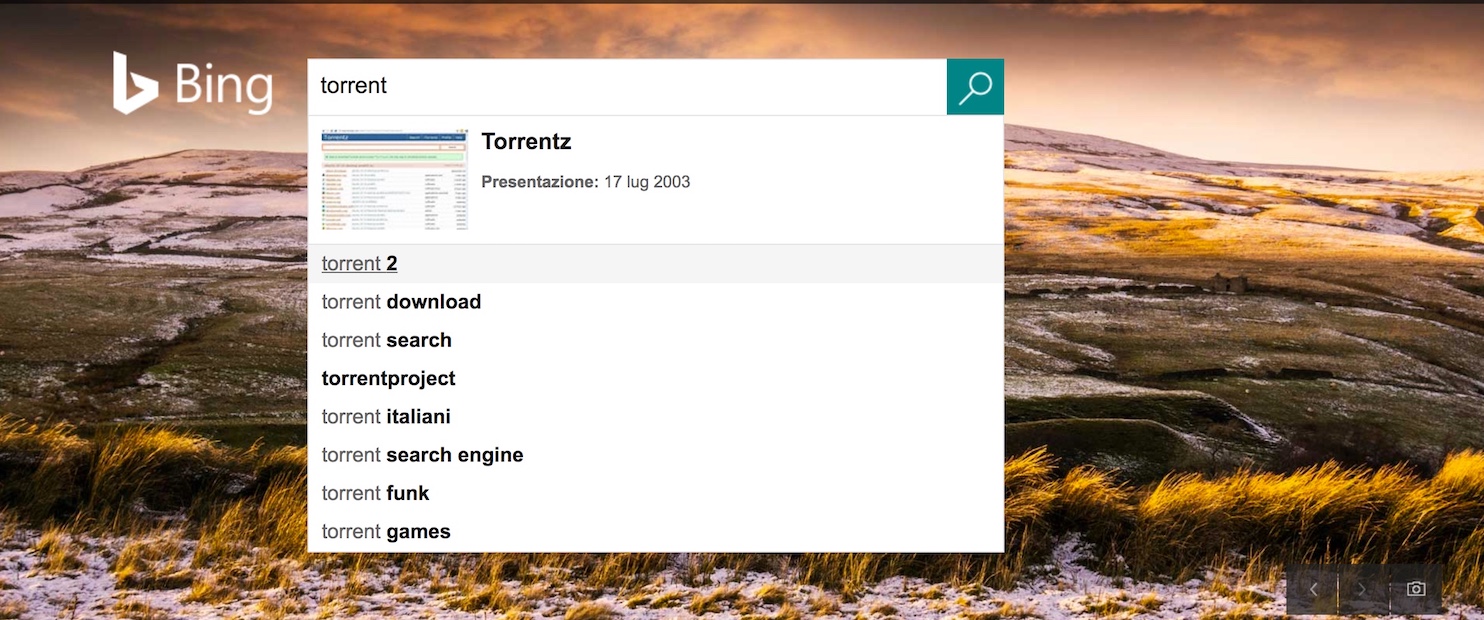Click the magnifying glass search button
Image resolution: width=1484 pixels, height=620 pixels.
point(975,87)
